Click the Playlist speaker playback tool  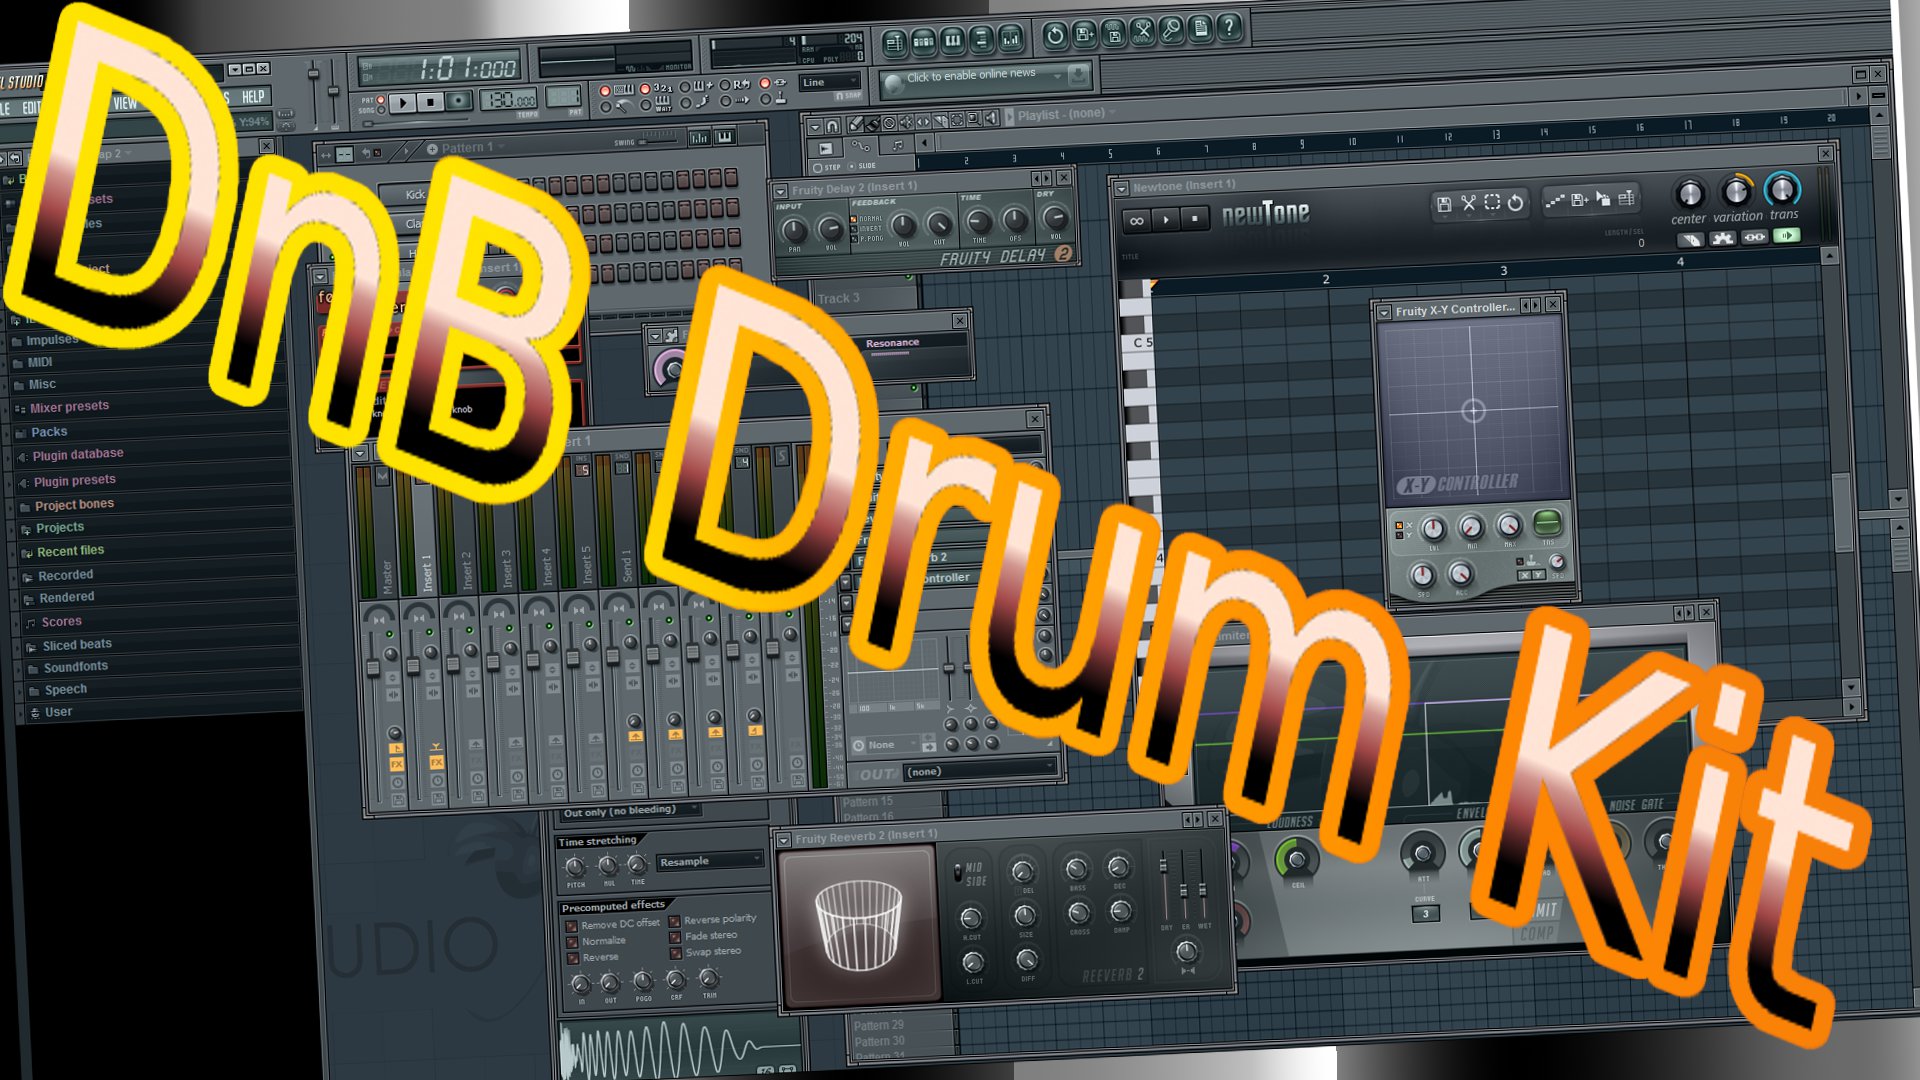[x=992, y=118]
